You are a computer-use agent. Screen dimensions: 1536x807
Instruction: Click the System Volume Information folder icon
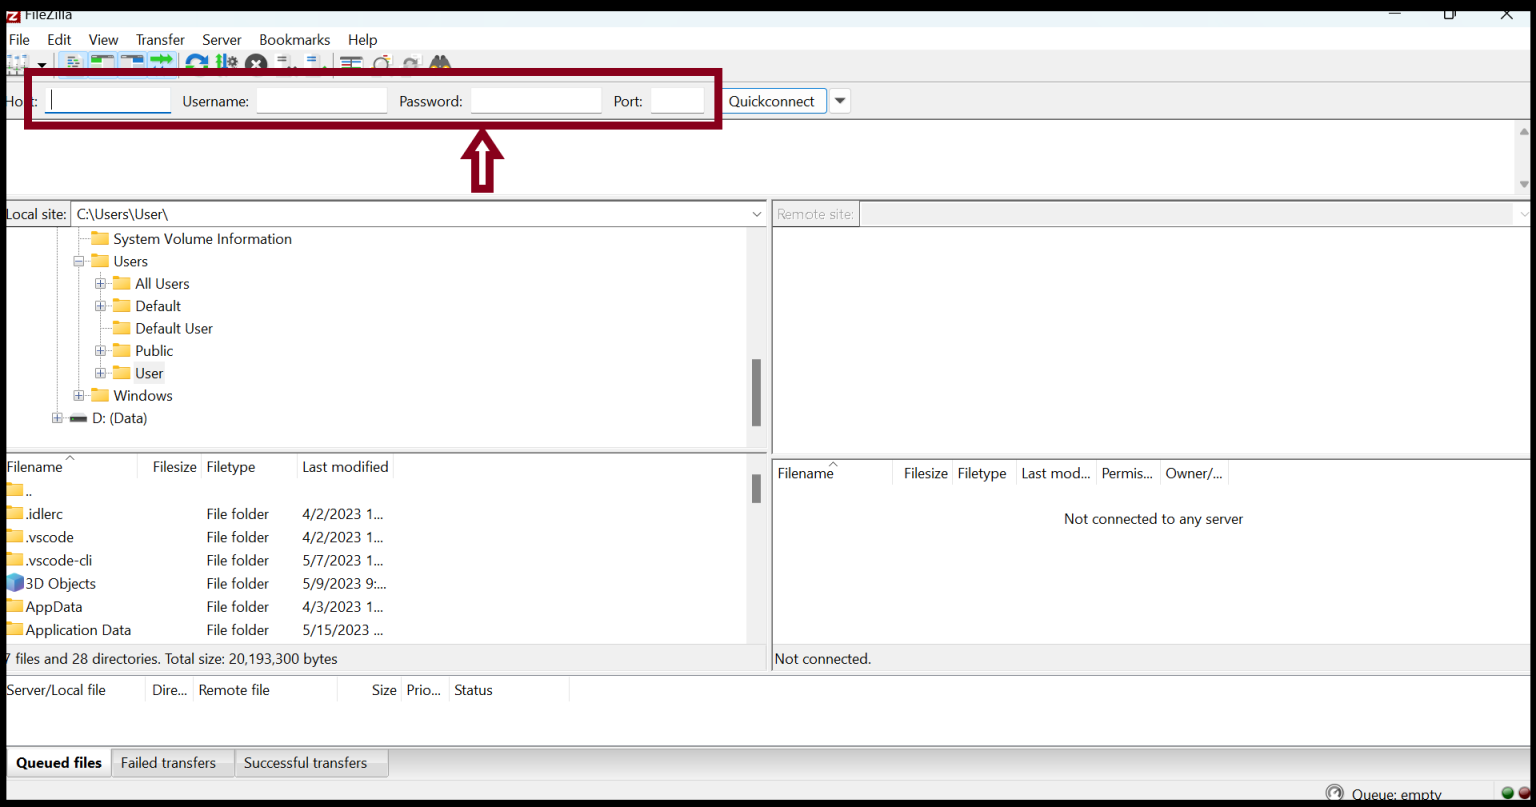100,238
